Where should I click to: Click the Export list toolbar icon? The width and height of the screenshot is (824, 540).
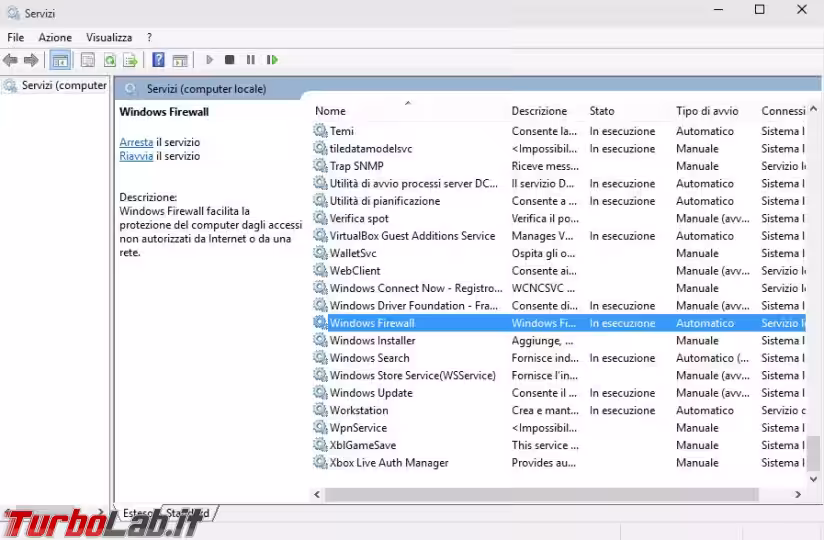click(x=131, y=60)
